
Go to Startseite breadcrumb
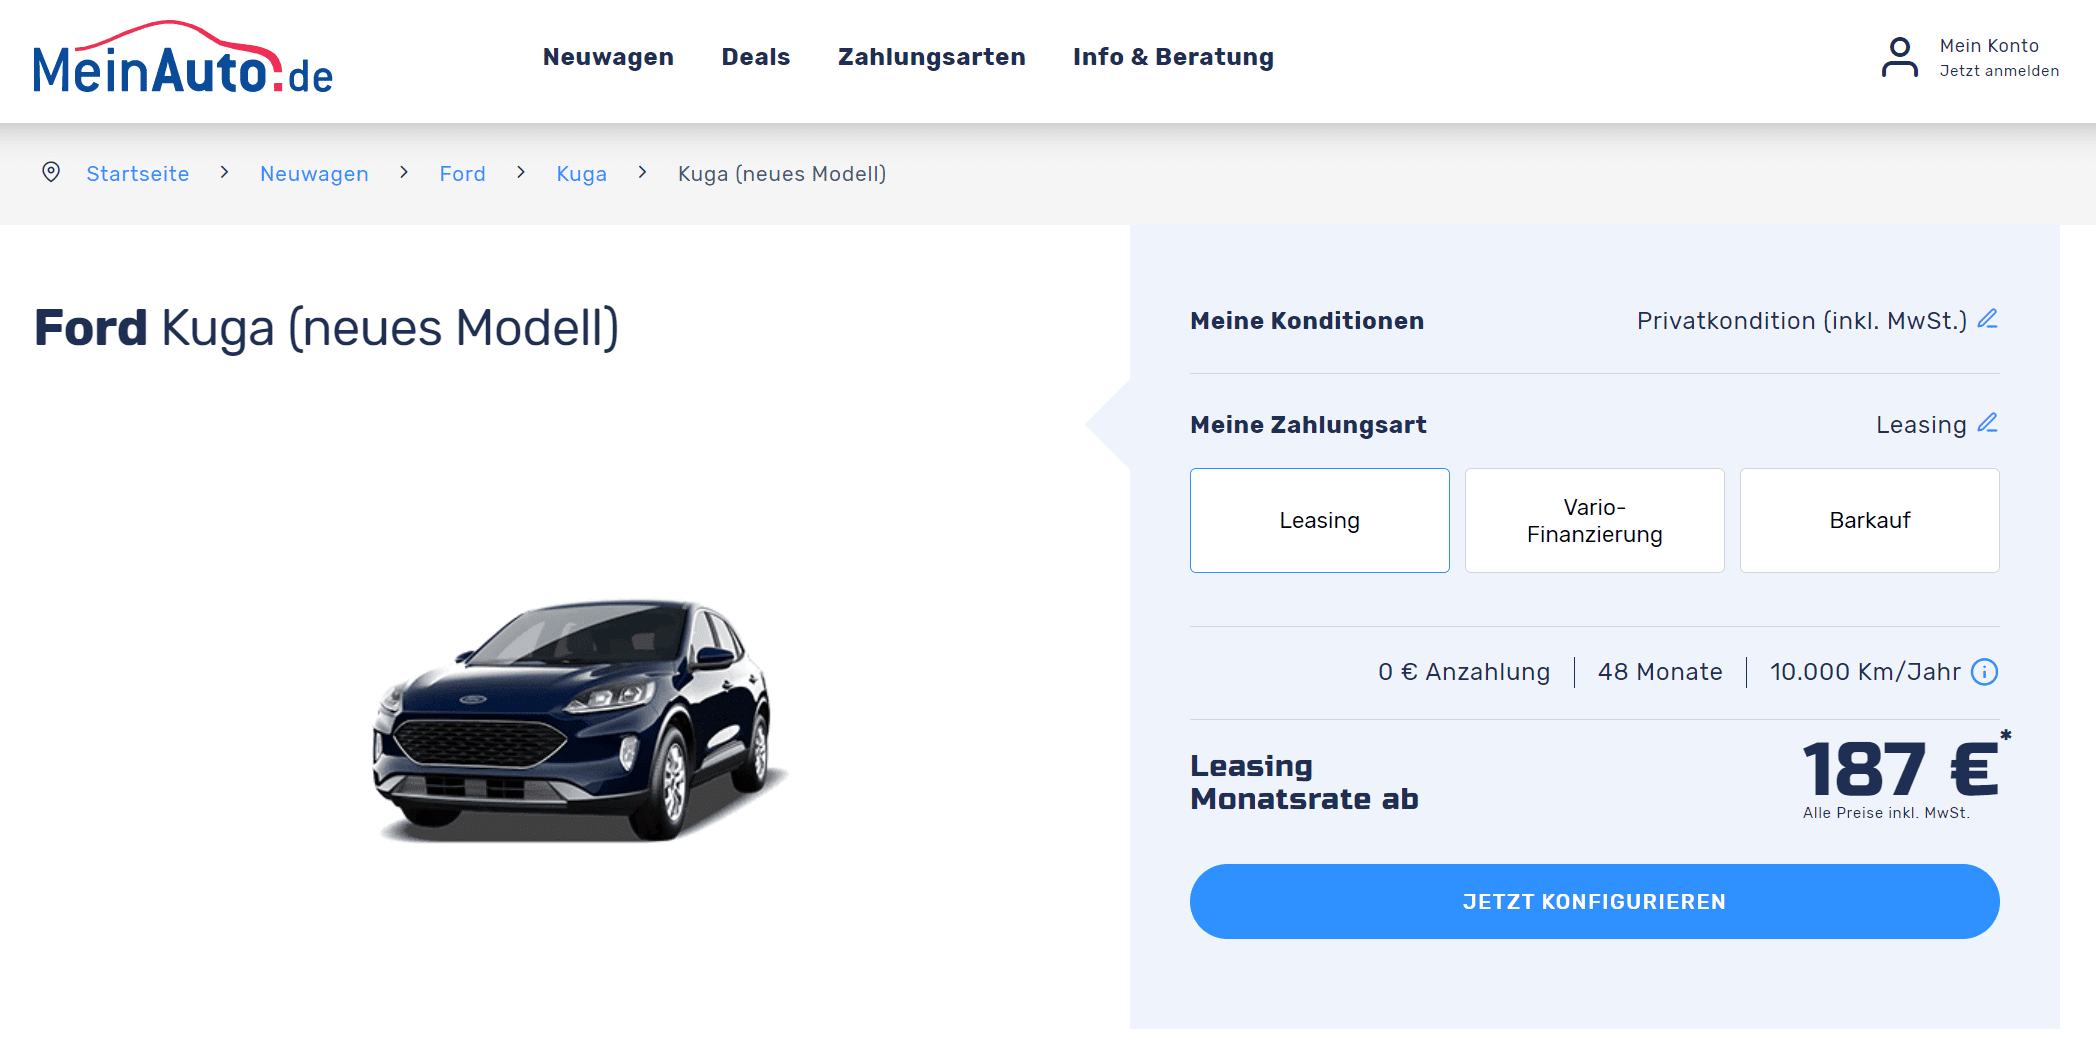(138, 174)
